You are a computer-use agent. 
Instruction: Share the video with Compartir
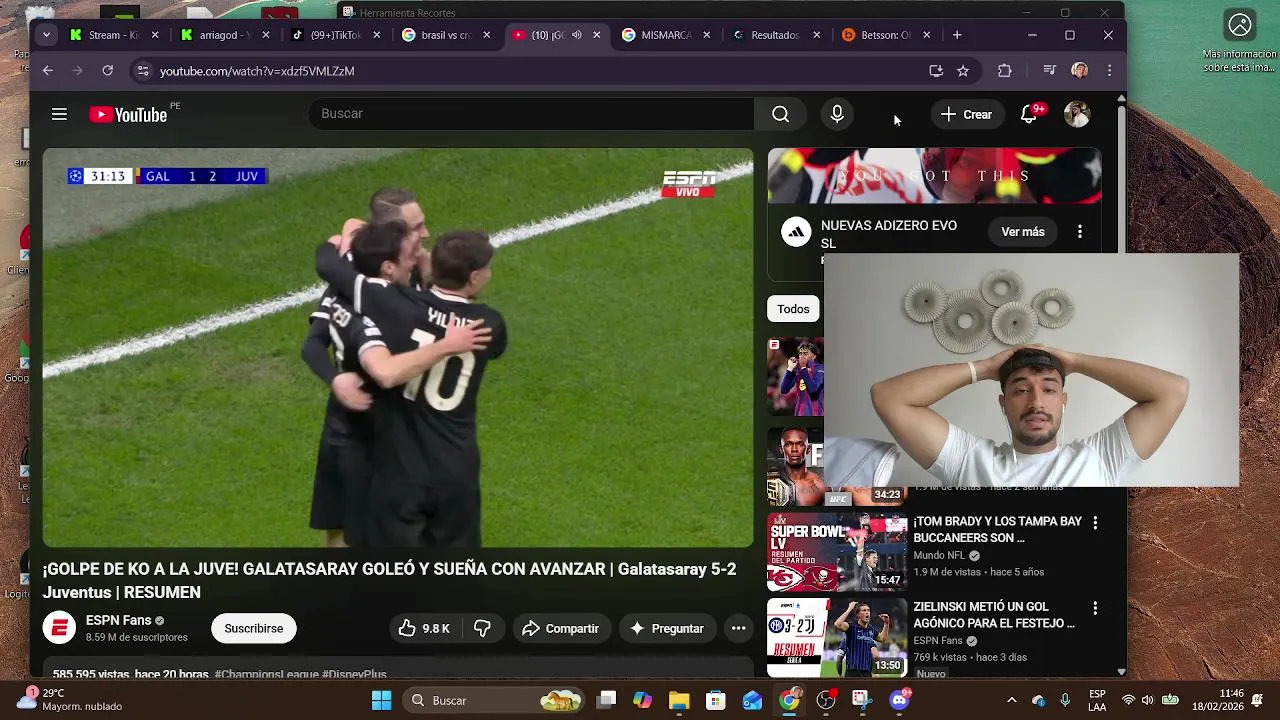560,628
